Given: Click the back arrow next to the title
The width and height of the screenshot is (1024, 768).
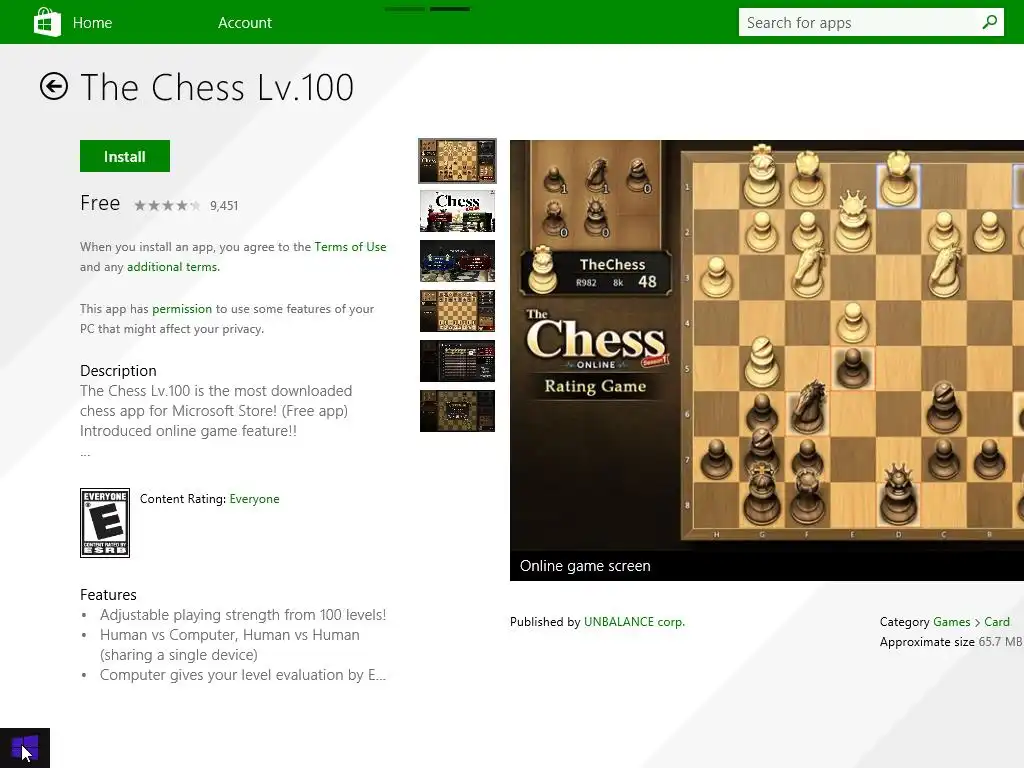Looking at the screenshot, I should 54,86.
